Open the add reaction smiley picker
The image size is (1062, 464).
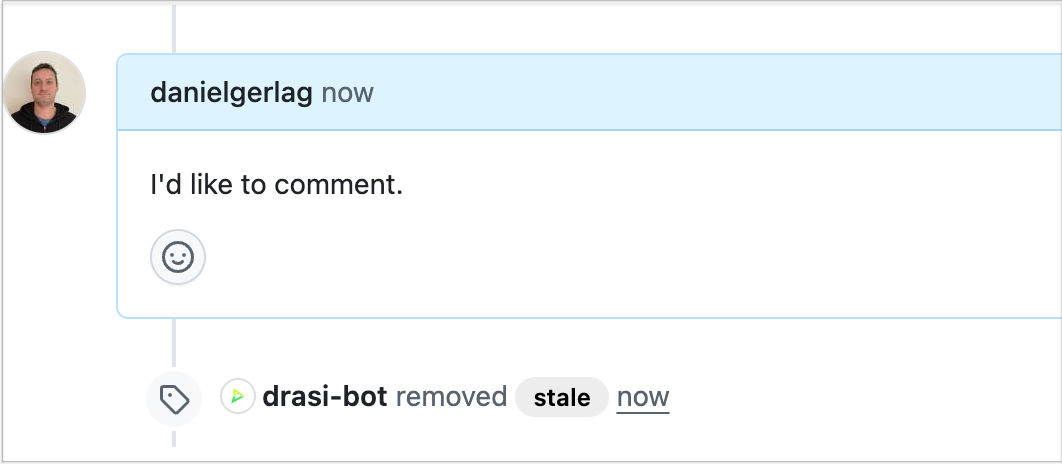(x=178, y=258)
